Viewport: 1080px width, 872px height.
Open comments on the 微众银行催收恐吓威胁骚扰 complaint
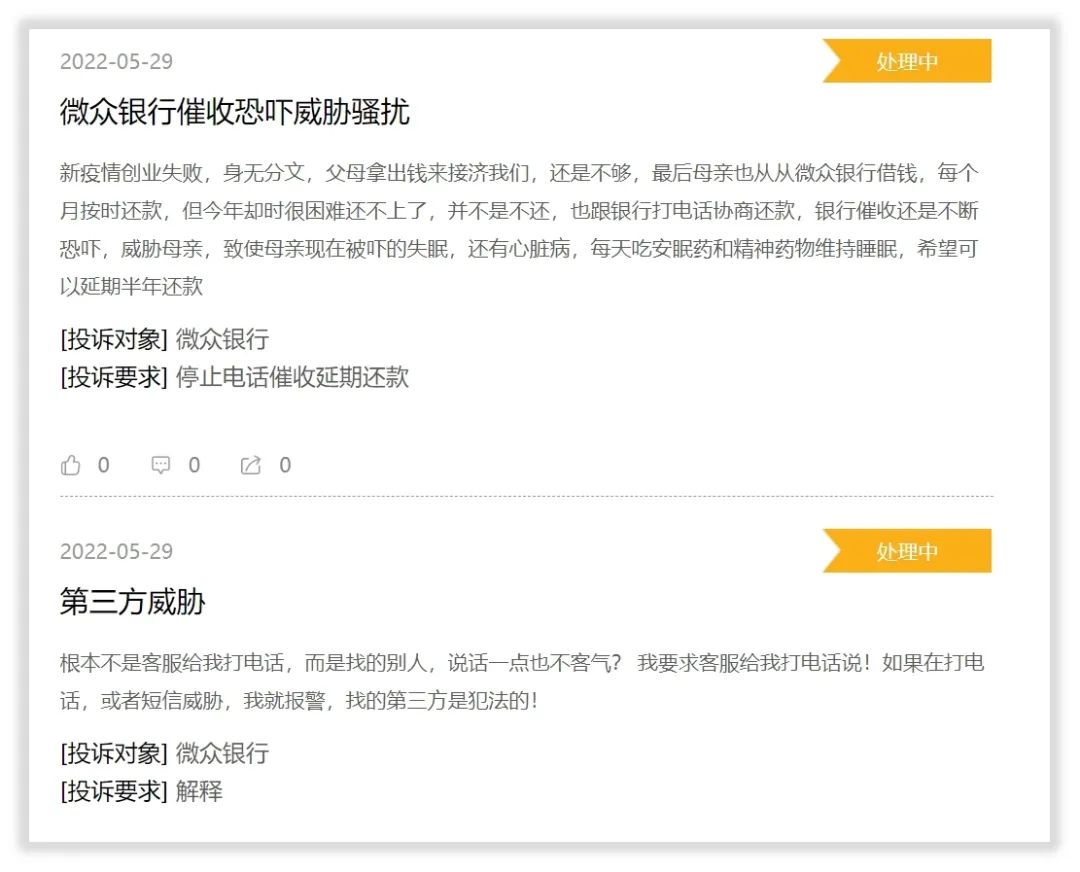160,466
